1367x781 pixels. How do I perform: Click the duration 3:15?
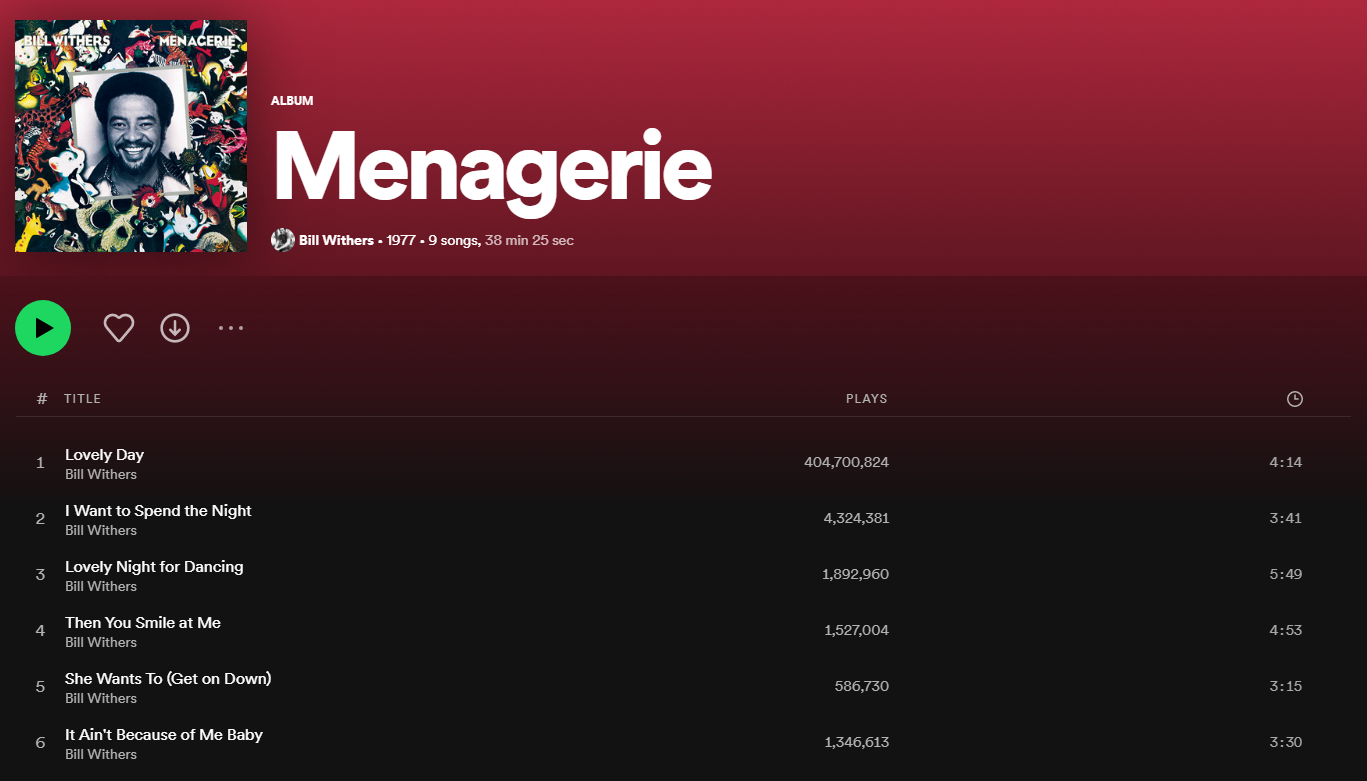1286,687
